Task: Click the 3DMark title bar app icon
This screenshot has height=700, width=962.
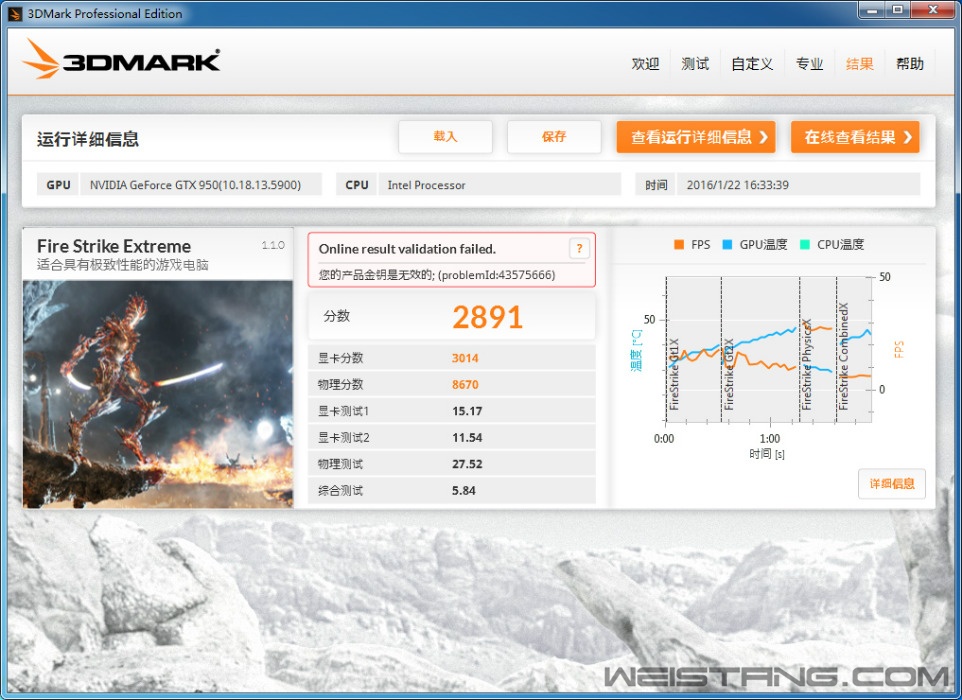Action: 15,13
